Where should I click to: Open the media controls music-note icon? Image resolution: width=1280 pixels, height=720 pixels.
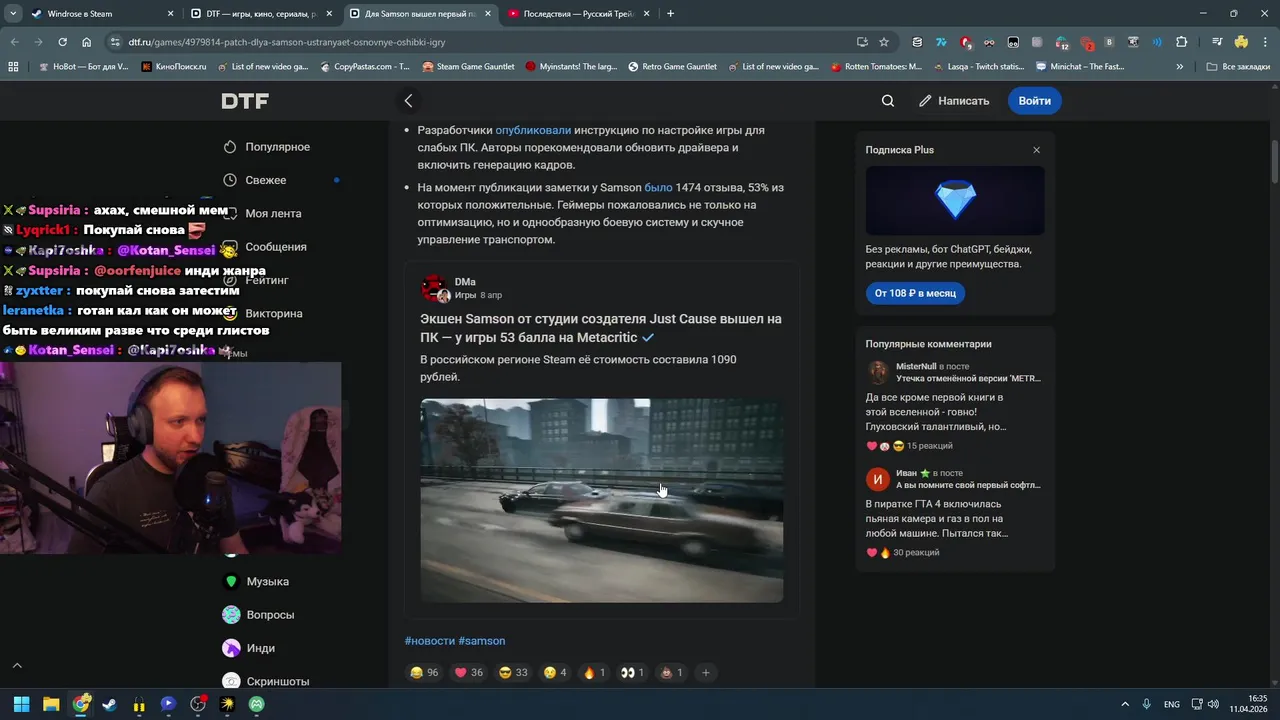(x=1217, y=42)
